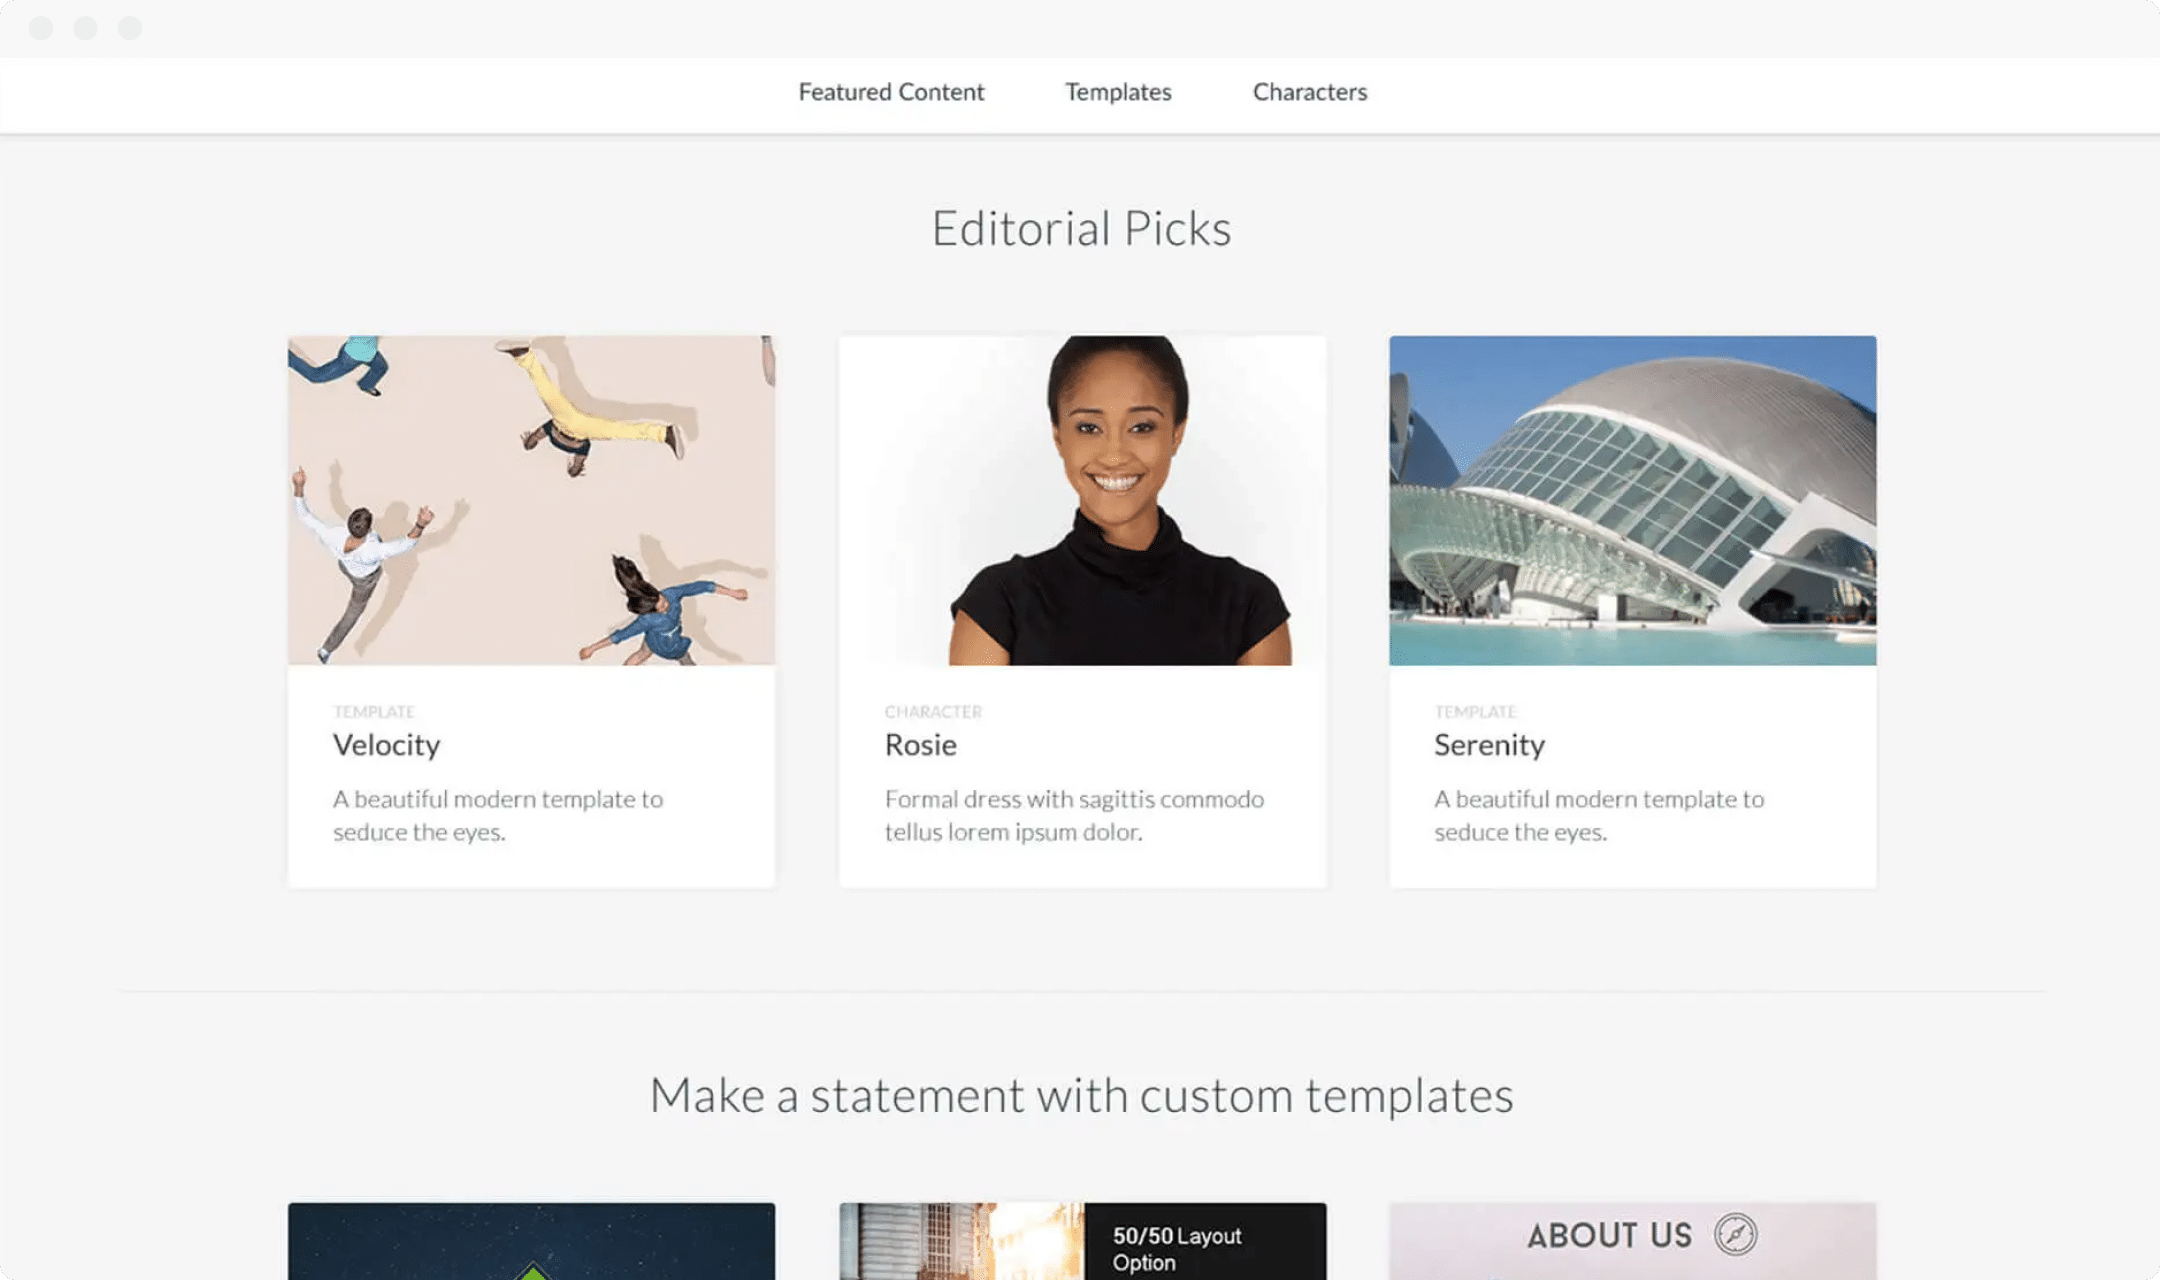Screen dimensions: 2160x1280
Task: Click the Velocity card title
Action: click(x=386, y=745)
